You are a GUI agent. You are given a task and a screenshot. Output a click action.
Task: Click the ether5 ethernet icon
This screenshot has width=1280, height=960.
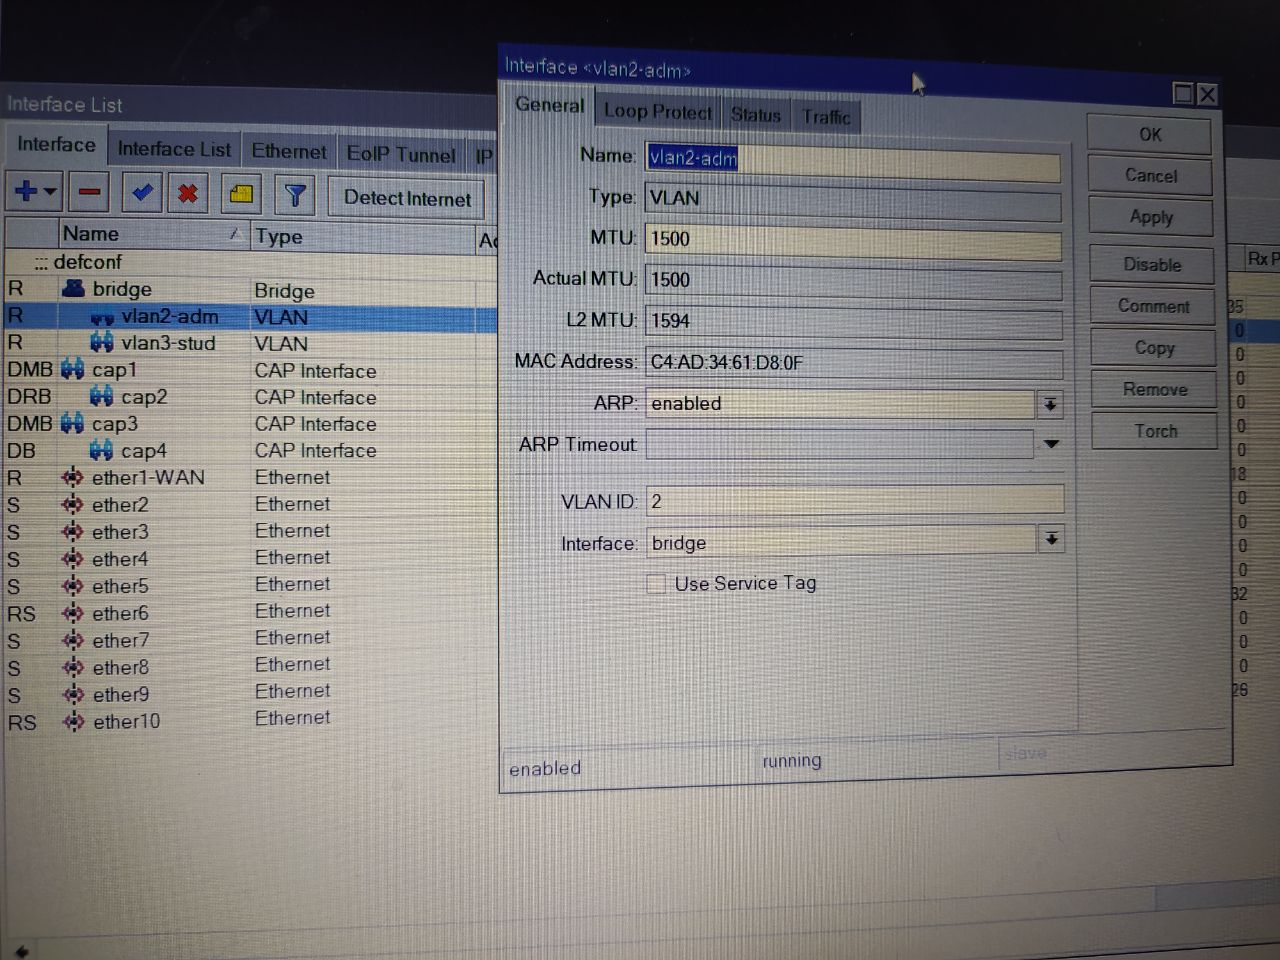[x=73, y=586]
